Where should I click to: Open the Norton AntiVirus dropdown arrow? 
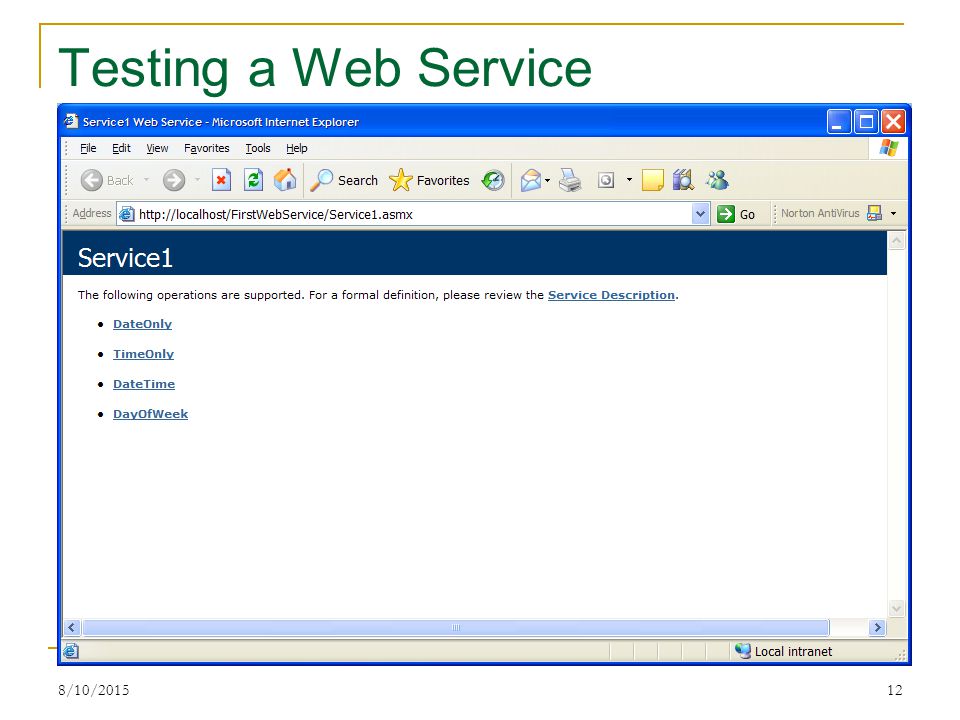pyautogui.click(x=893, y=213)
